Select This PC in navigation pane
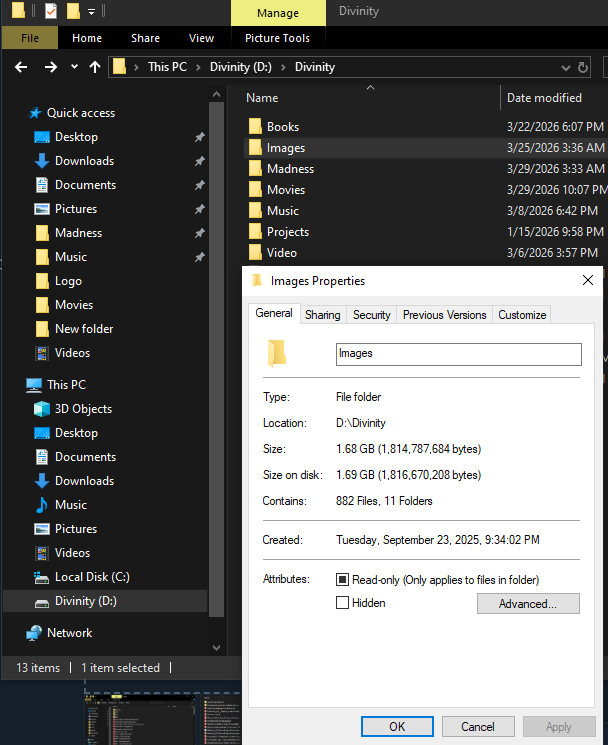Screen dimensions: 608x745 point(66,385)
